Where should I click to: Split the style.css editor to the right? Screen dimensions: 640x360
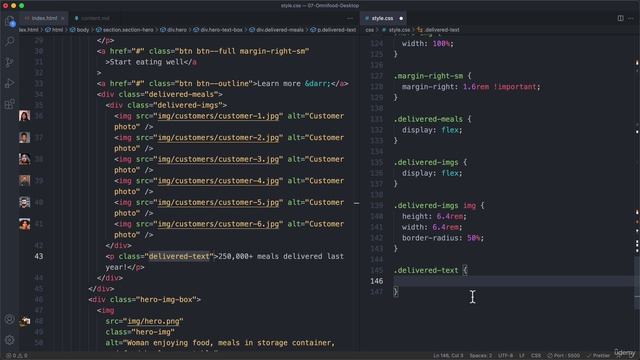click(620, 18)
